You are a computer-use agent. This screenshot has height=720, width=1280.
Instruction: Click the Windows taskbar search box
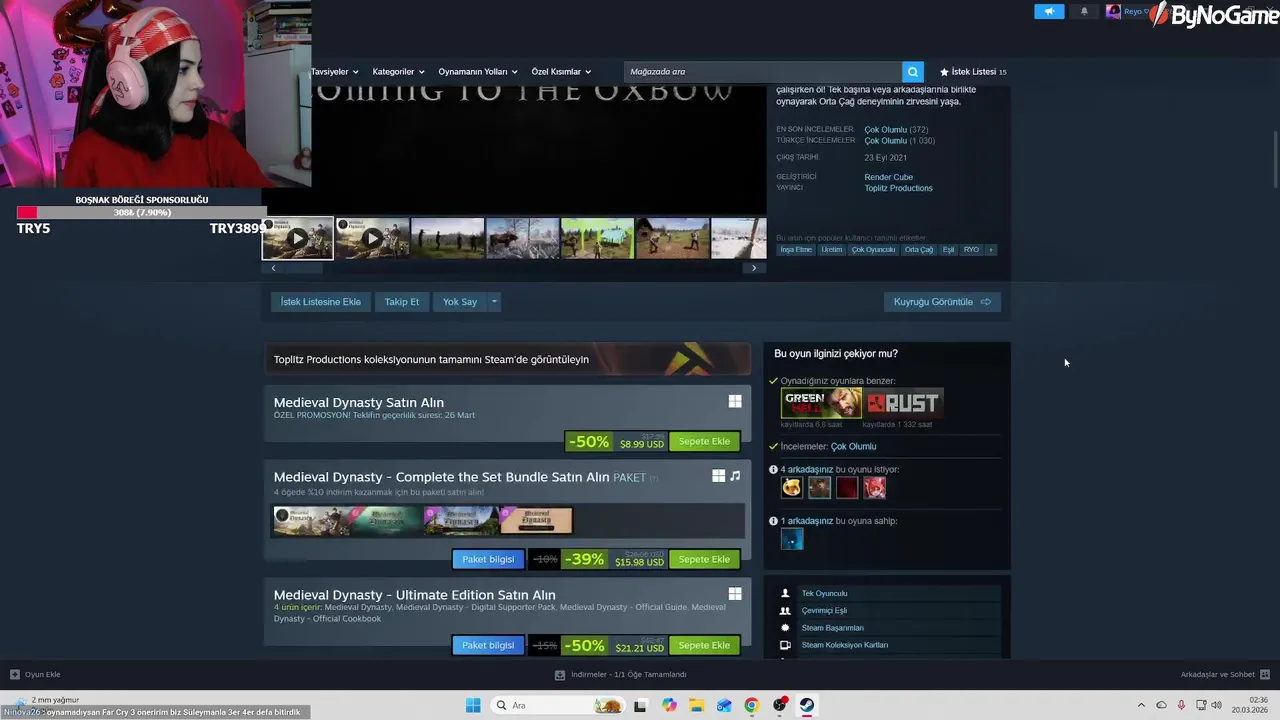(558, 705)
